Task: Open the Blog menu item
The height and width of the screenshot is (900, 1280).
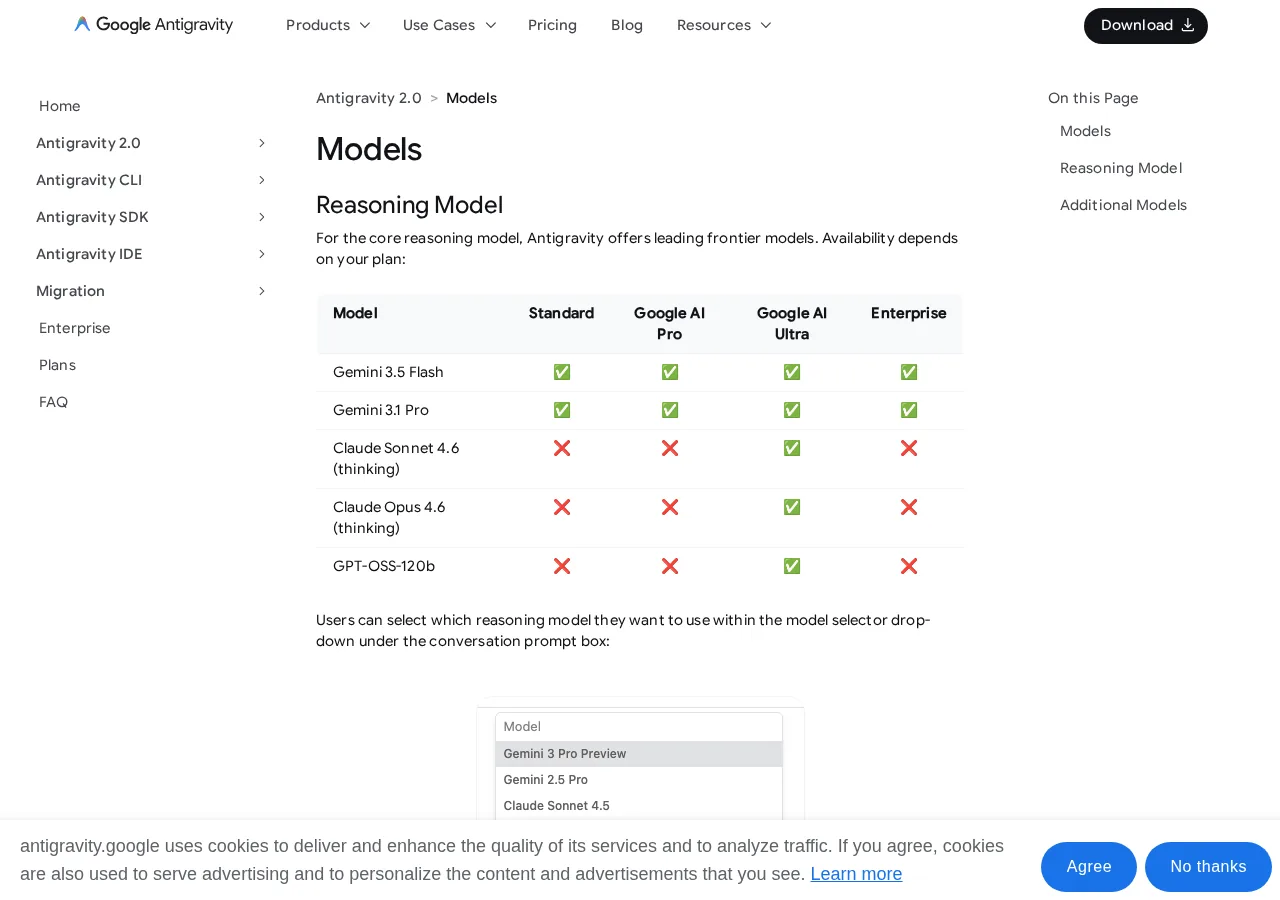Action: [x=627, y=25]
